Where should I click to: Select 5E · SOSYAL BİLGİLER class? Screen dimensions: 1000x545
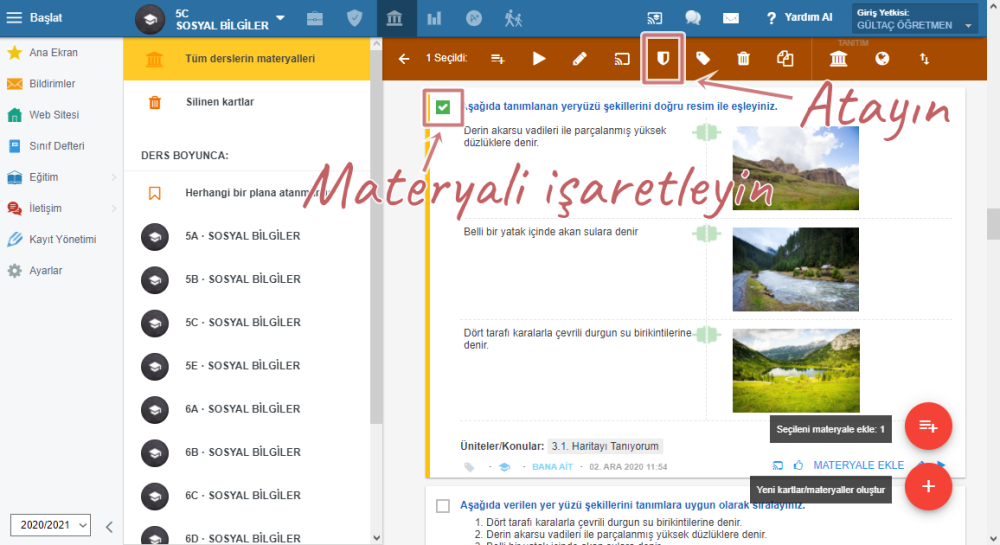click(x=247, y=366)
